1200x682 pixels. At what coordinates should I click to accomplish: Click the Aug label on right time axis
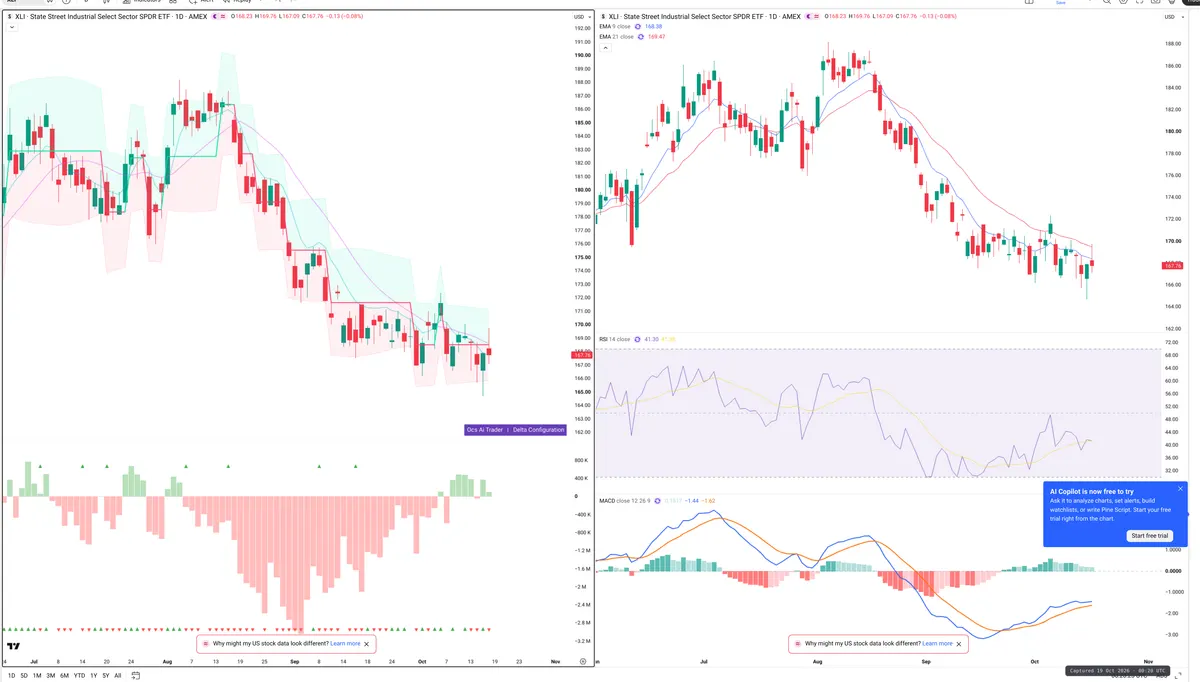click(x=817, y=661)
